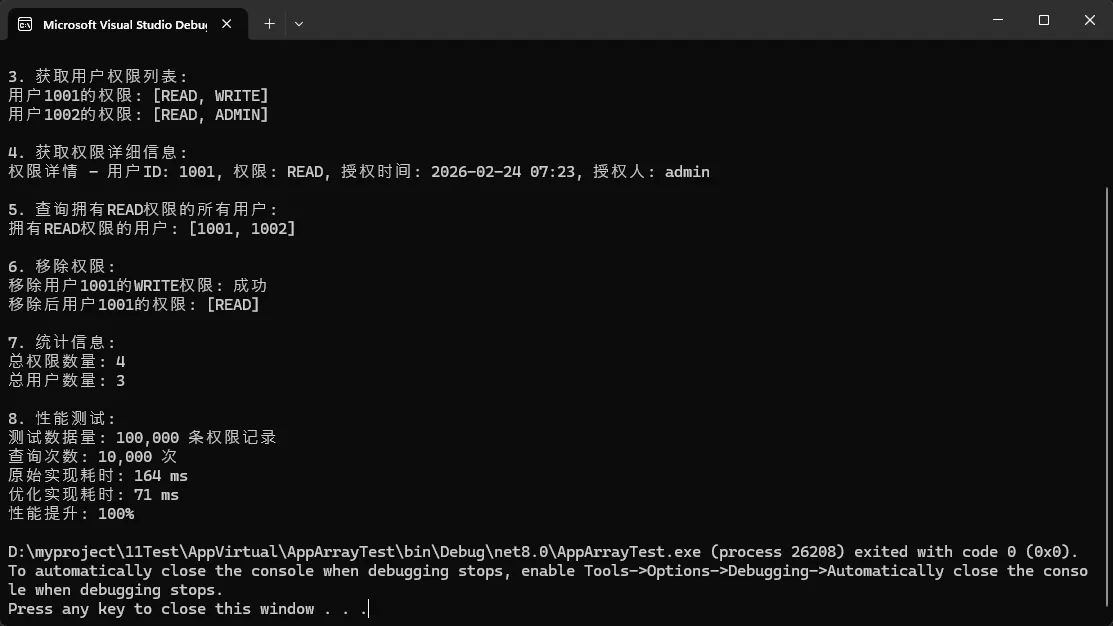Viewport: 1113px width, 626px height.
Task: Click the "8. 性能测试" section heading
Action: coord(62,419)
